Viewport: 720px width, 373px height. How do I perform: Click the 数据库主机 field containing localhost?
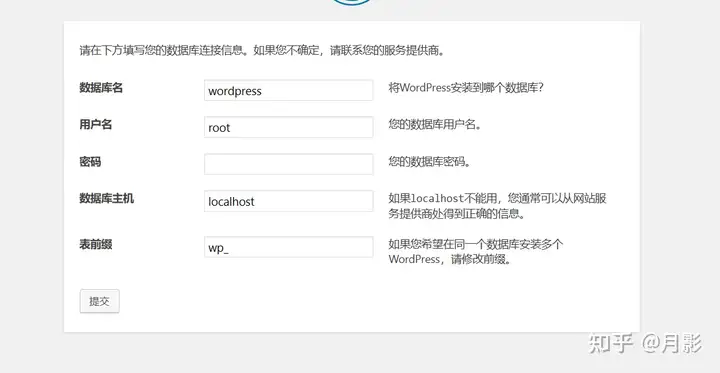(x=288, y=201)
